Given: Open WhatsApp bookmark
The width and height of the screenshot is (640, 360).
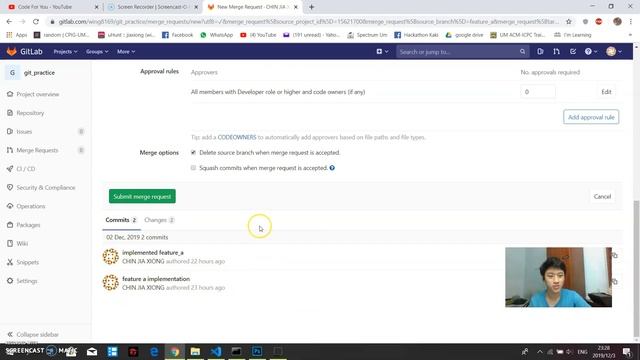Looking at the screenshot, I should [216, 35].
